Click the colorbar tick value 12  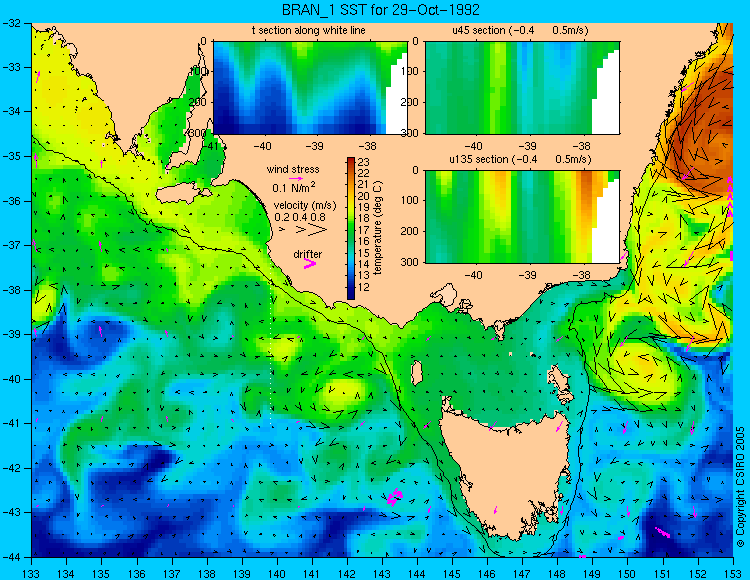tap(364, 287)
